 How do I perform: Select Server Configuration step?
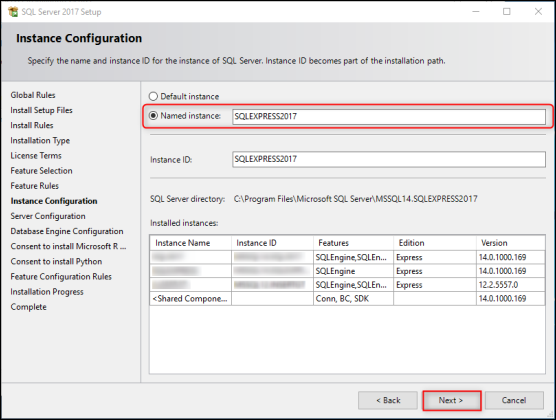click(48, 216)
